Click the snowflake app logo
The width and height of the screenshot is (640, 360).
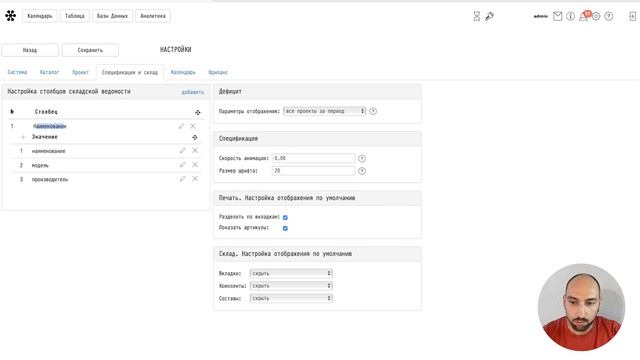pos(11,16)
